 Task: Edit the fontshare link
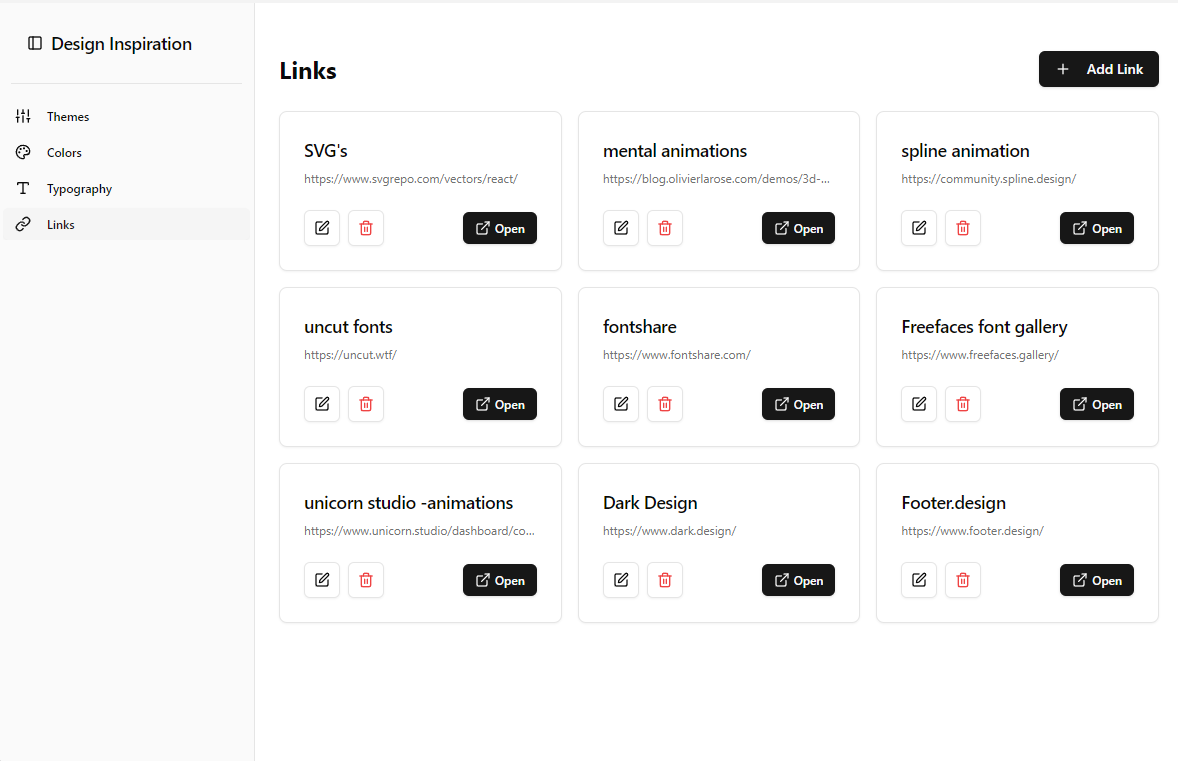click(x=621, y=404)
